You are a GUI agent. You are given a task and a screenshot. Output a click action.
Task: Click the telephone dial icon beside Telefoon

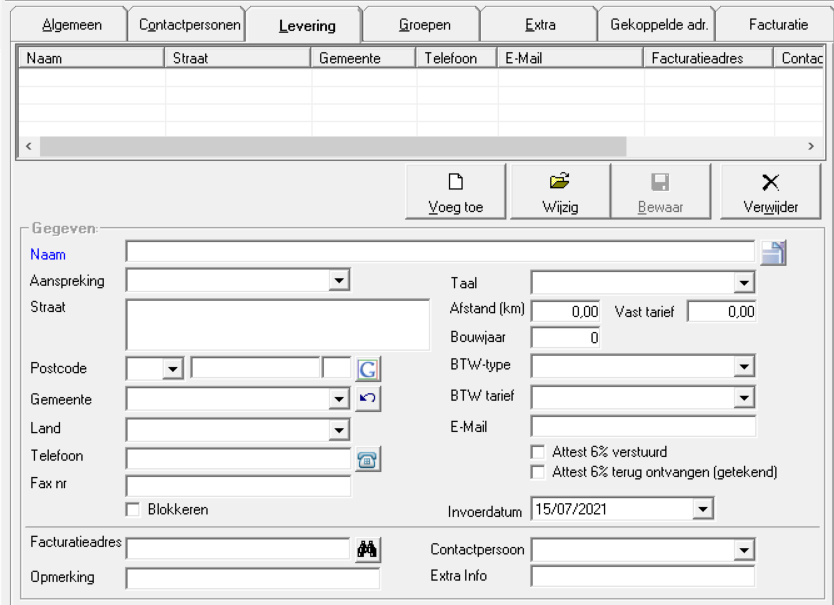[368, 460]
